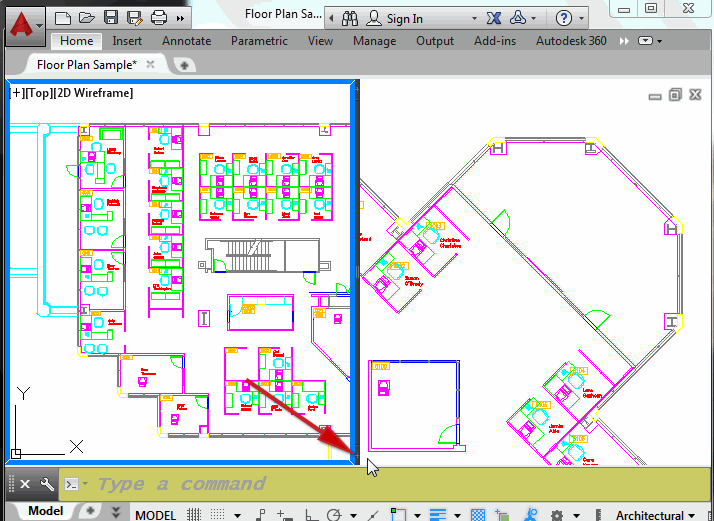The height and width of the screenshot is (521, 714).
Task: Click the Open file icon
Action: [87, 18]
